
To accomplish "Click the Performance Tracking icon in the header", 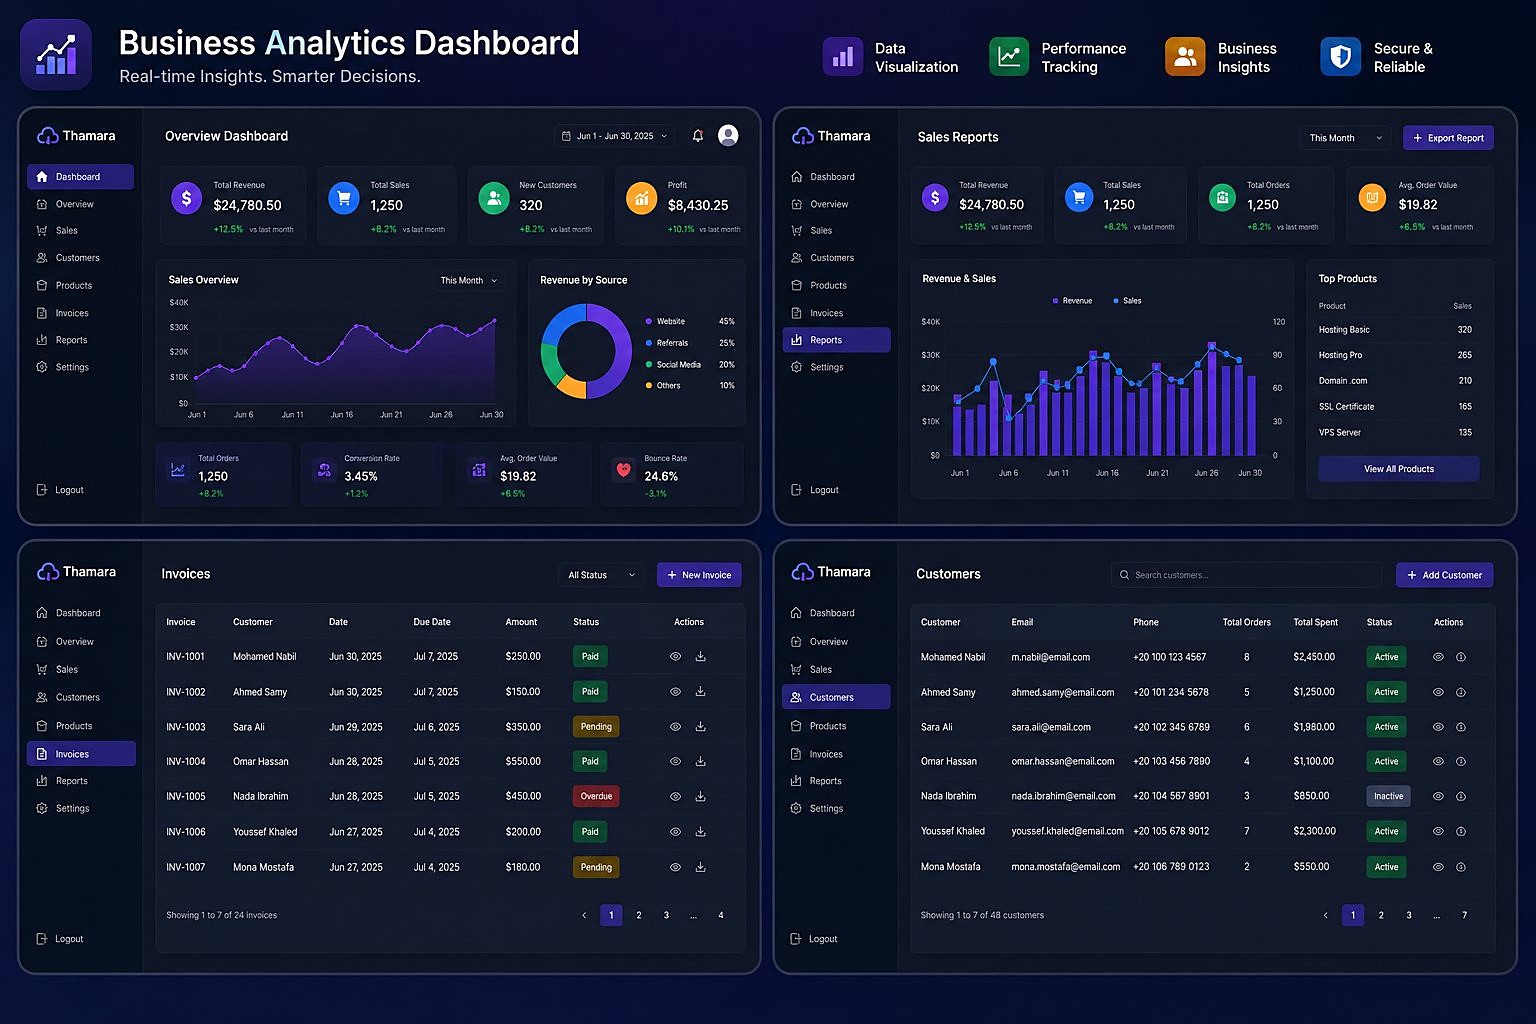I will pos(1009,57).
